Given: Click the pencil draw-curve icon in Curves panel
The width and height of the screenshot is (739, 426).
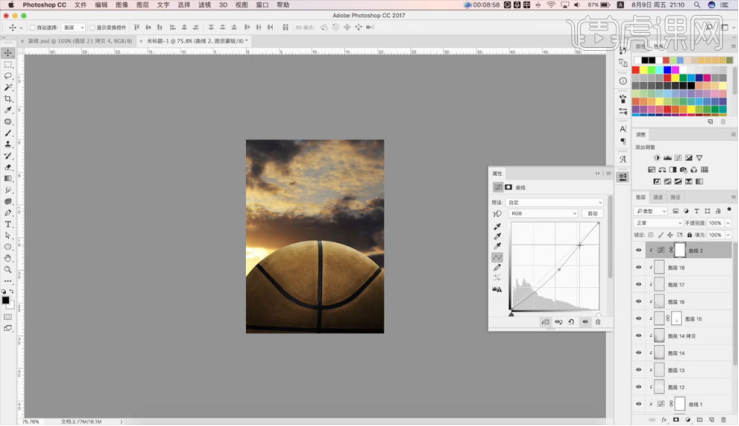Looking at the screenshot, I should [x=497, y=267].
